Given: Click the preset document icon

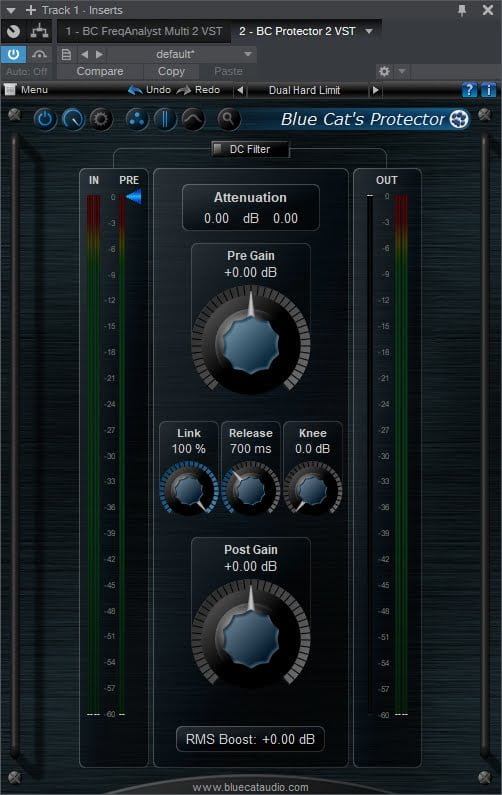Looking at the screenshot, I should point(66,54).
